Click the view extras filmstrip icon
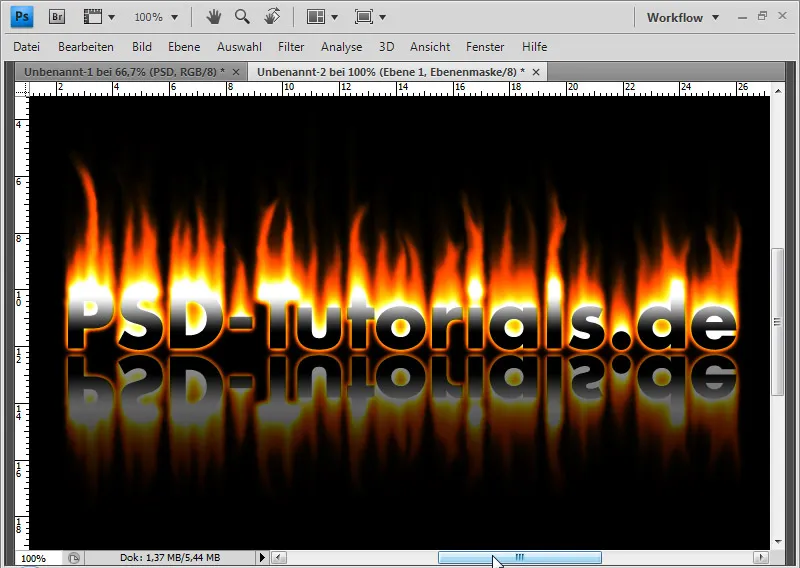The width and height of the screenshot is (800, 568). (x=93, y=17)
